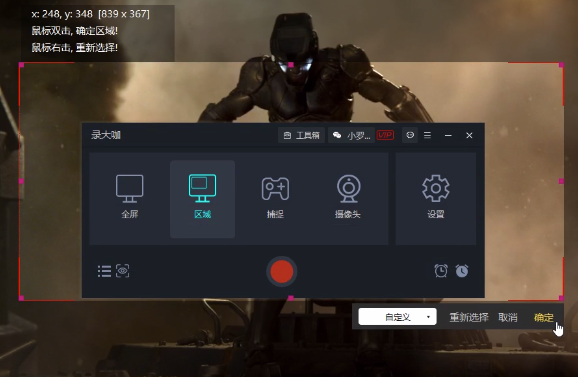The image size is (578, 377).
Task: Open the recordings list icon
Action: coord(104,271)
